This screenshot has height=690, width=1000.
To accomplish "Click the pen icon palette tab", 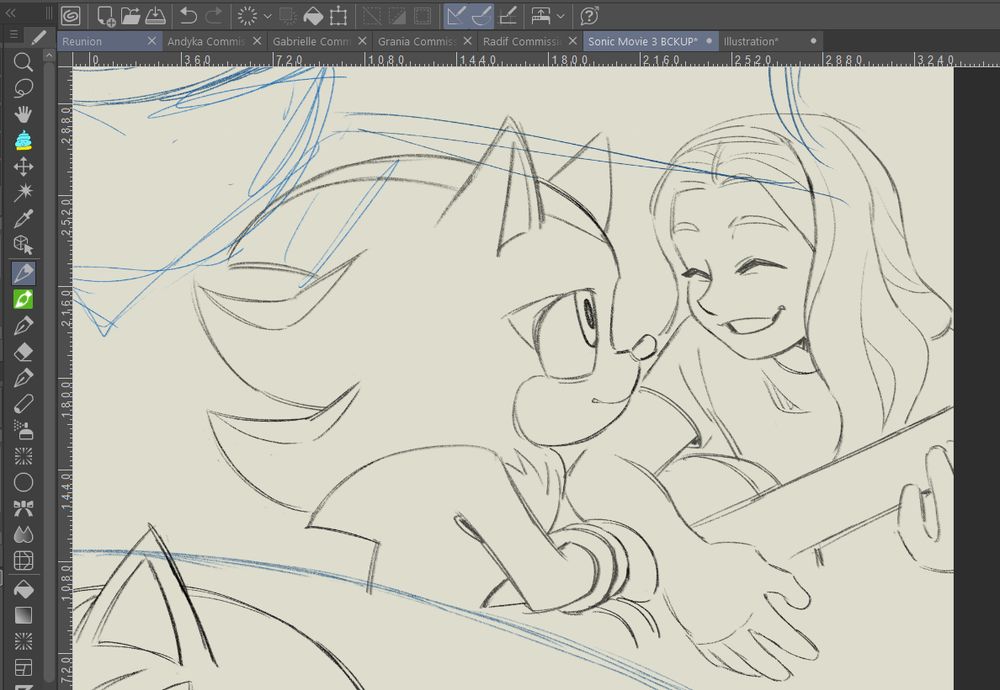I will [39, 38].
